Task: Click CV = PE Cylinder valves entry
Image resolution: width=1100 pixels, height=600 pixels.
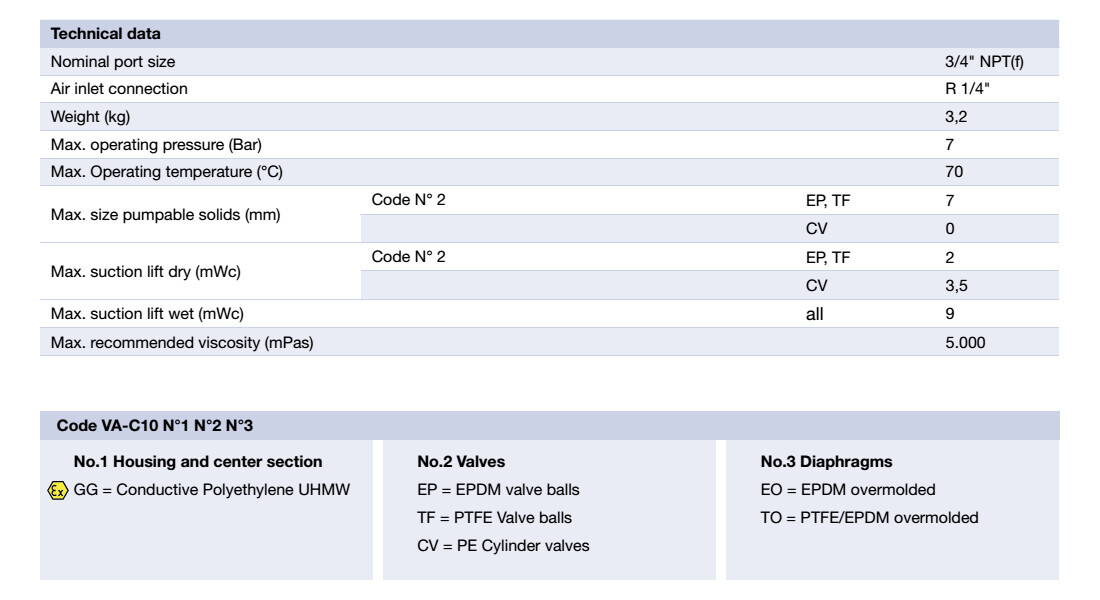Action: [503, 546]
